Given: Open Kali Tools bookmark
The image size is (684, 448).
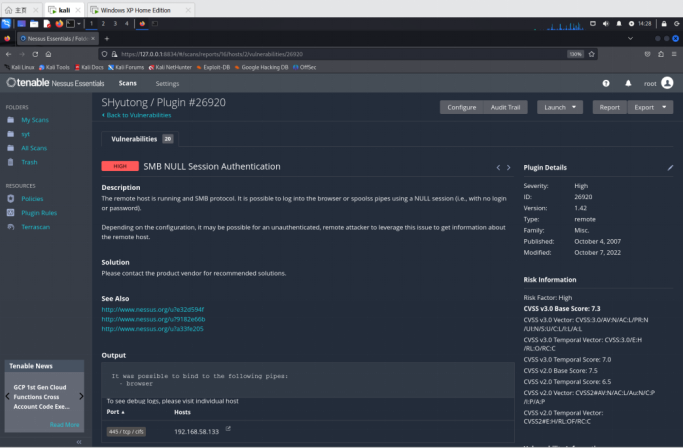Looking at the screenshot, I should 54,67.
